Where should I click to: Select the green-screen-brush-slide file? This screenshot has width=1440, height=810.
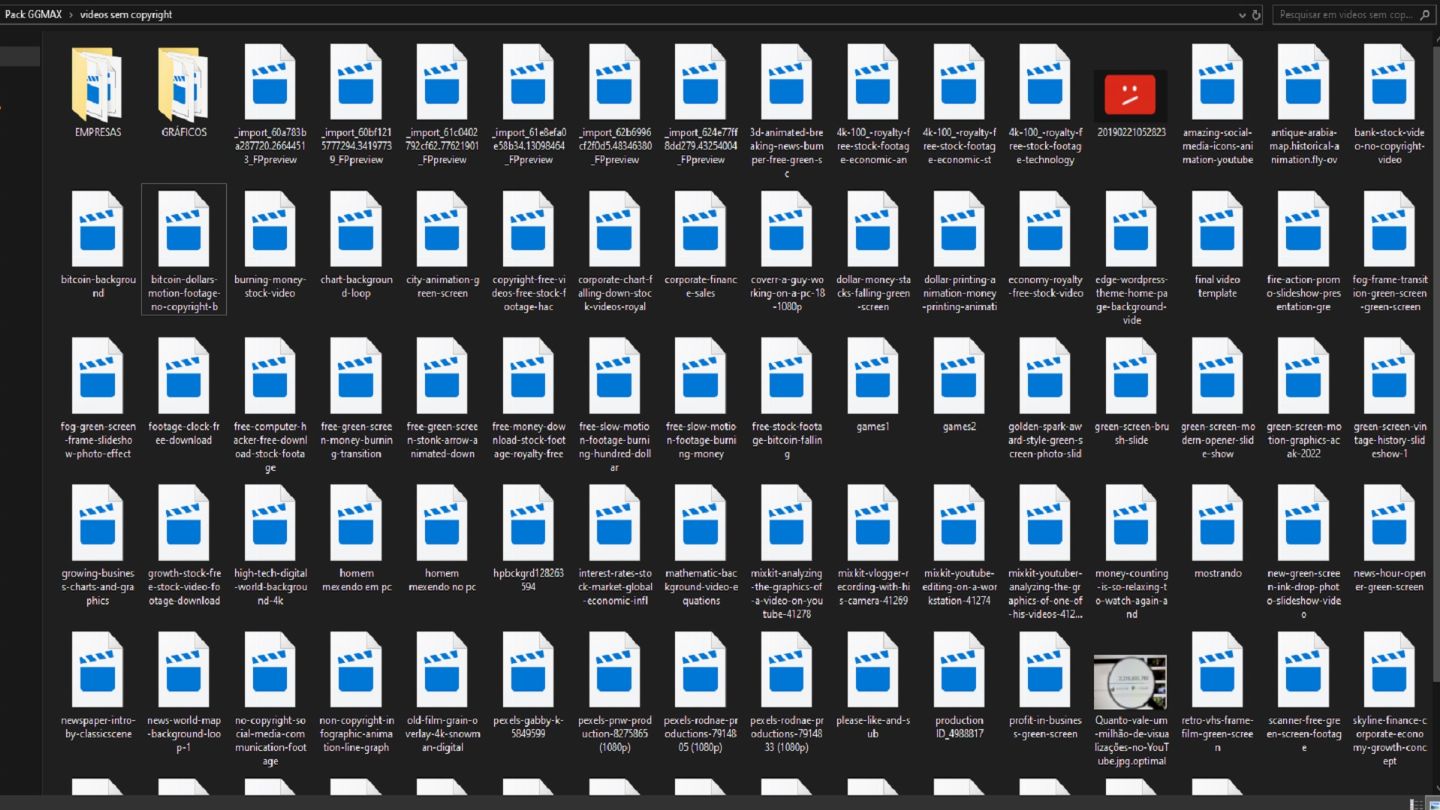[x=1131, y=392]
